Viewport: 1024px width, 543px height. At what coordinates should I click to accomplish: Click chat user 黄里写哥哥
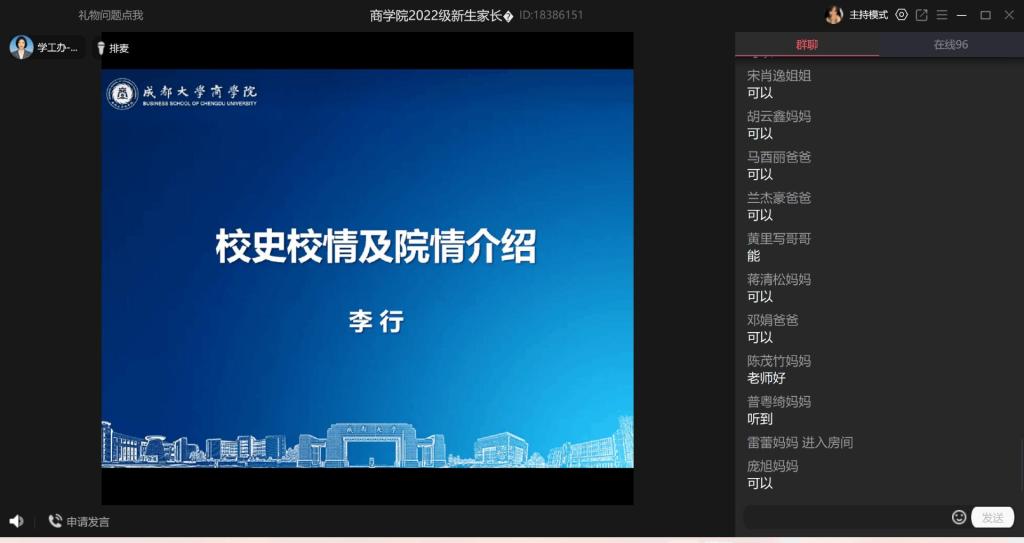pyautogui.click(x=779, y=239)
